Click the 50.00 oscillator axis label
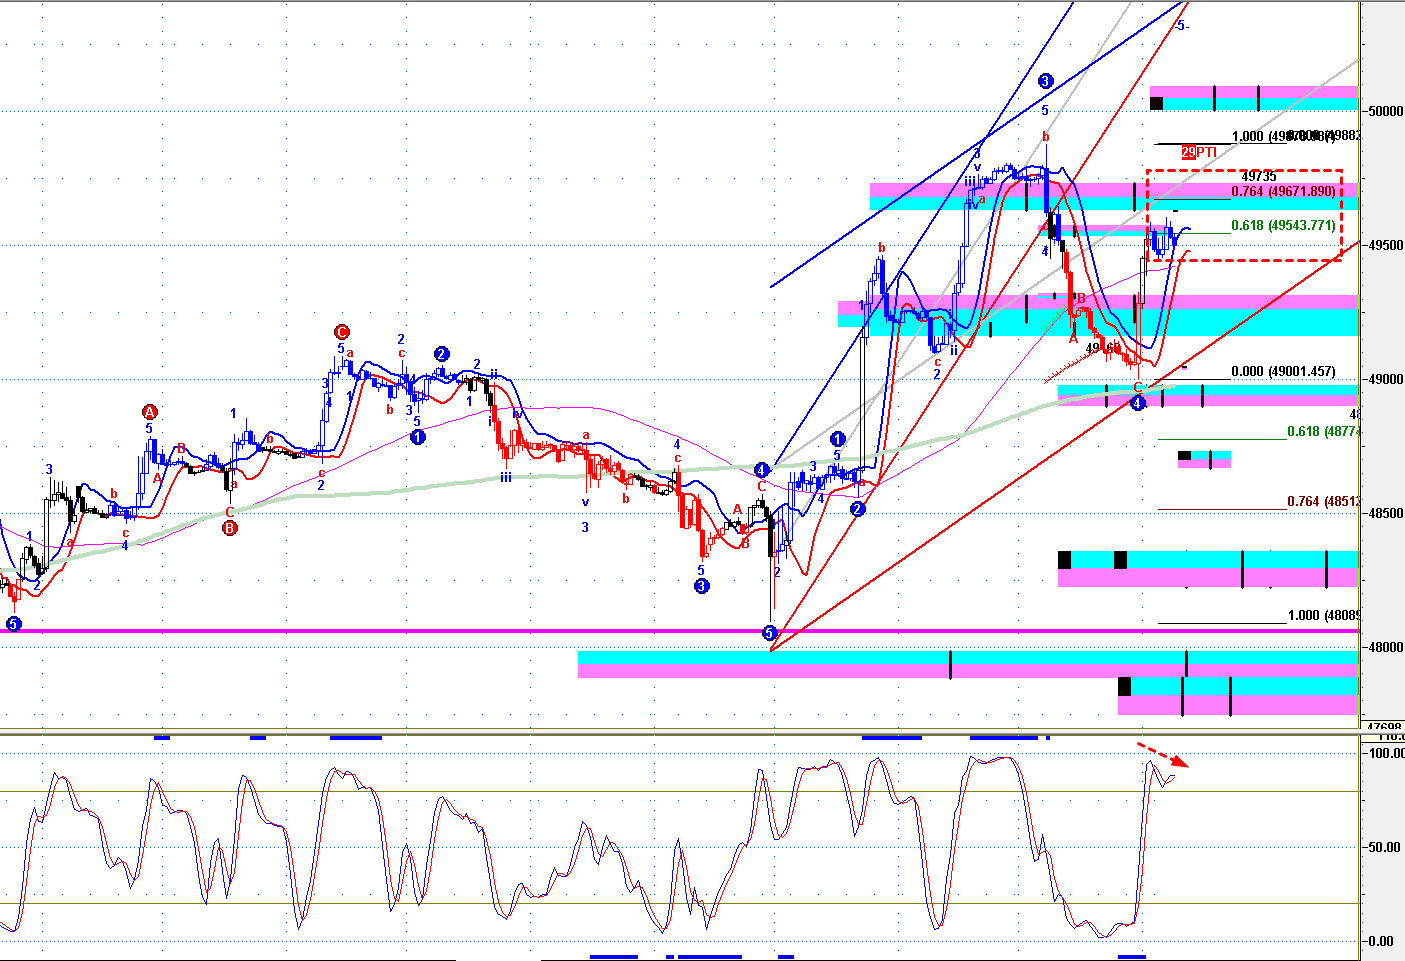 (x=1384, y=847)
